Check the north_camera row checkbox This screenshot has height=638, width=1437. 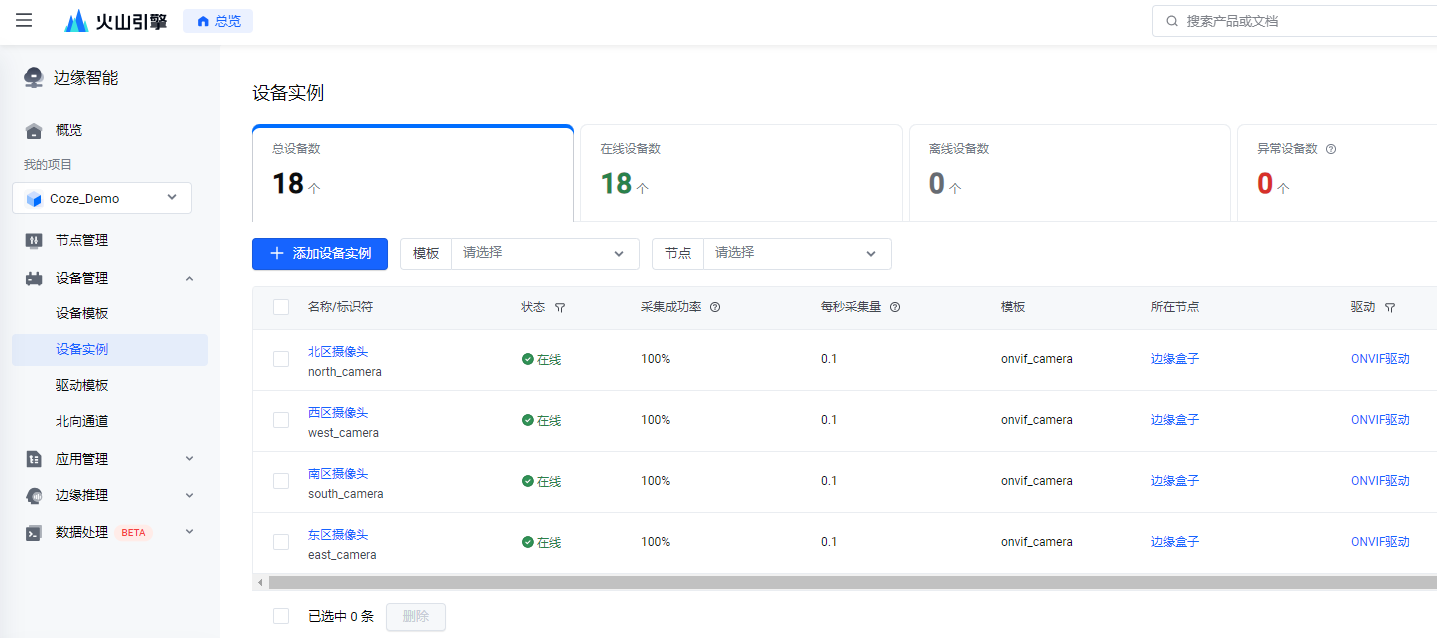(x=281, y=359)
